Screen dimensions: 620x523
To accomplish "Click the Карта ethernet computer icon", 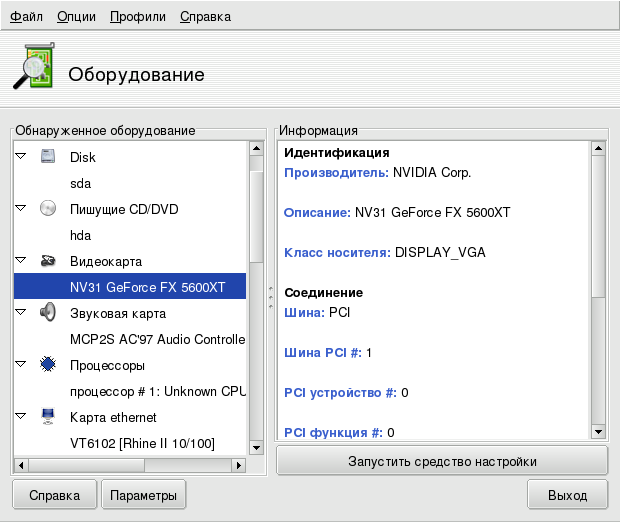I will coord(48,416).
